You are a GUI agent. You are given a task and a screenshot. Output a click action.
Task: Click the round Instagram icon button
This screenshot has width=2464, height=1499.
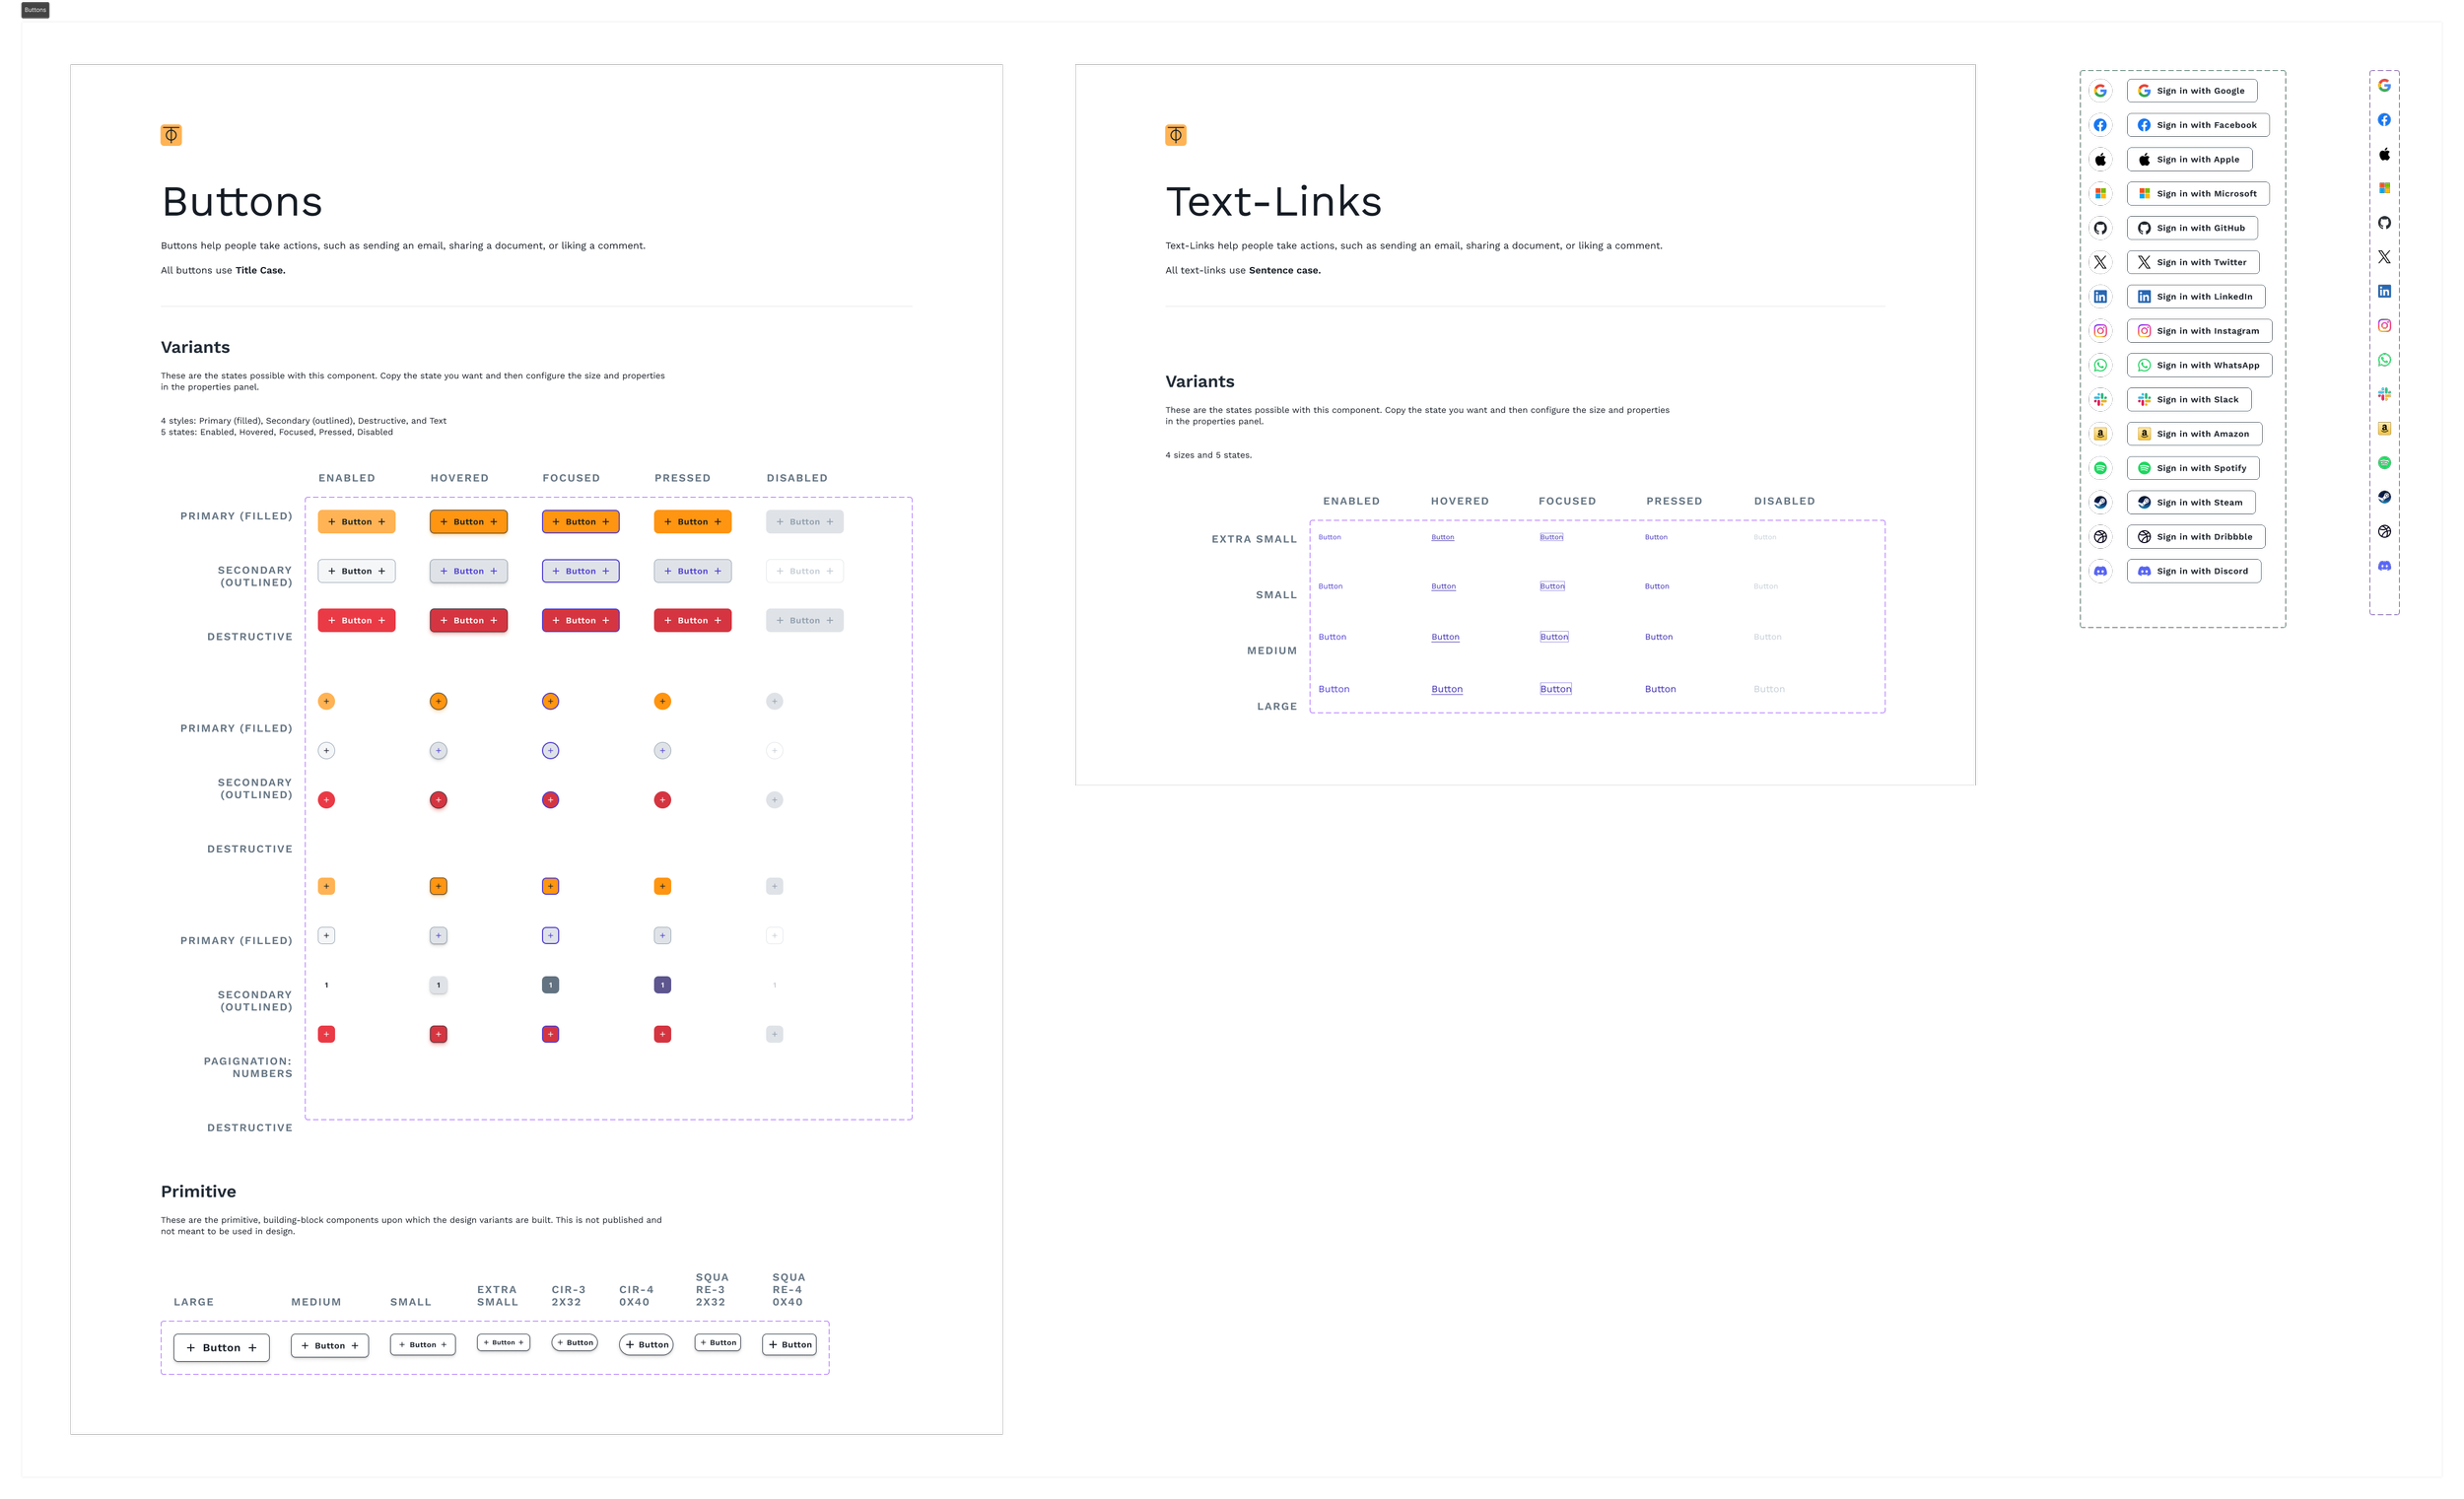click(x=2100, y=331)
